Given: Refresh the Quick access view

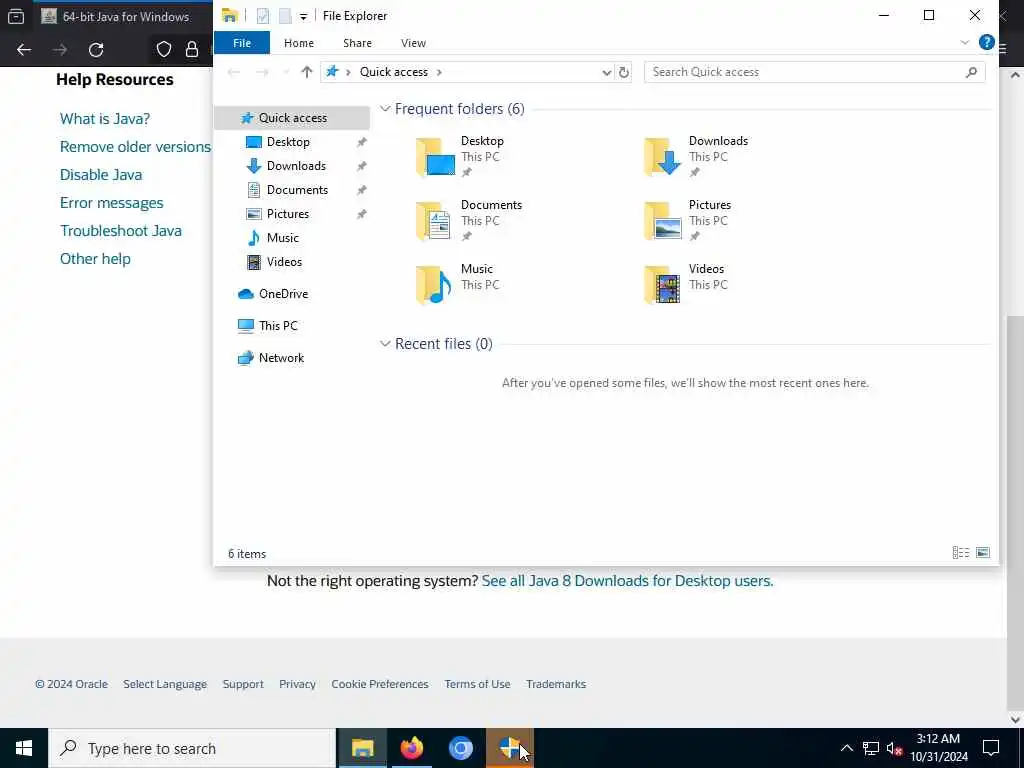Looking at the screenshot, I should (x=624, y=72).
